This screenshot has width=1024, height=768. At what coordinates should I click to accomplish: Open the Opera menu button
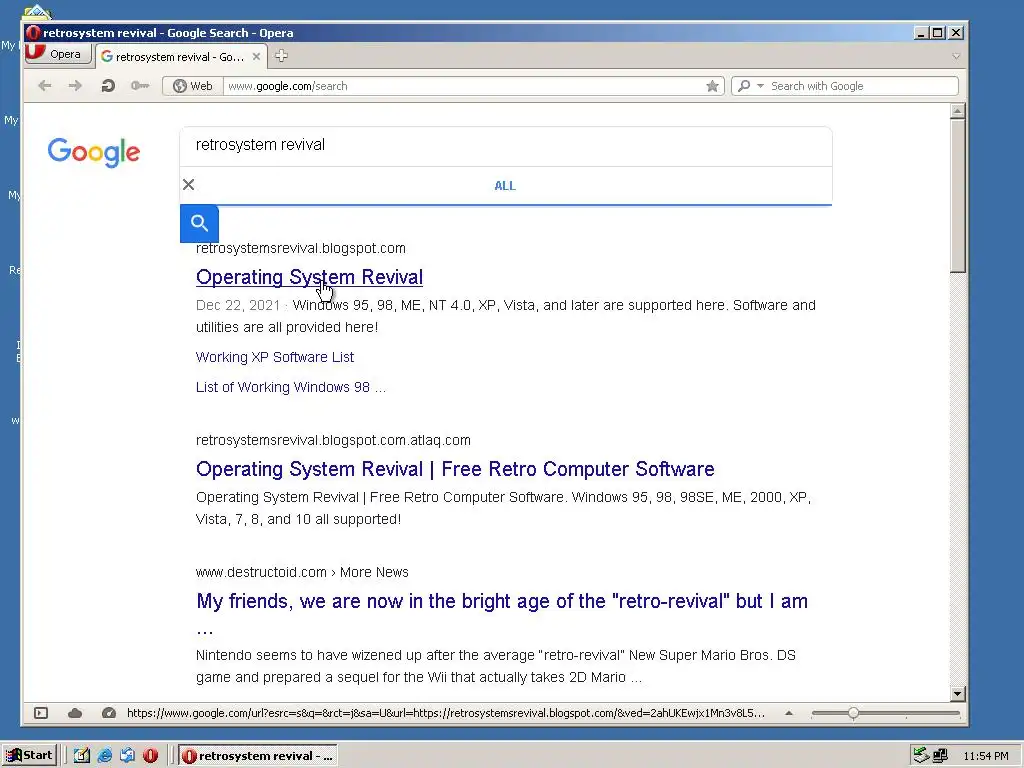point(57,54)
